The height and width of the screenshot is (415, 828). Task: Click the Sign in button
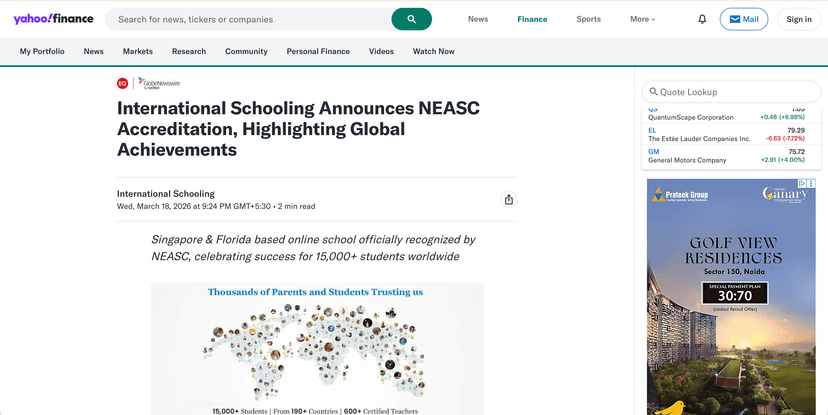[x=798, y=19]
